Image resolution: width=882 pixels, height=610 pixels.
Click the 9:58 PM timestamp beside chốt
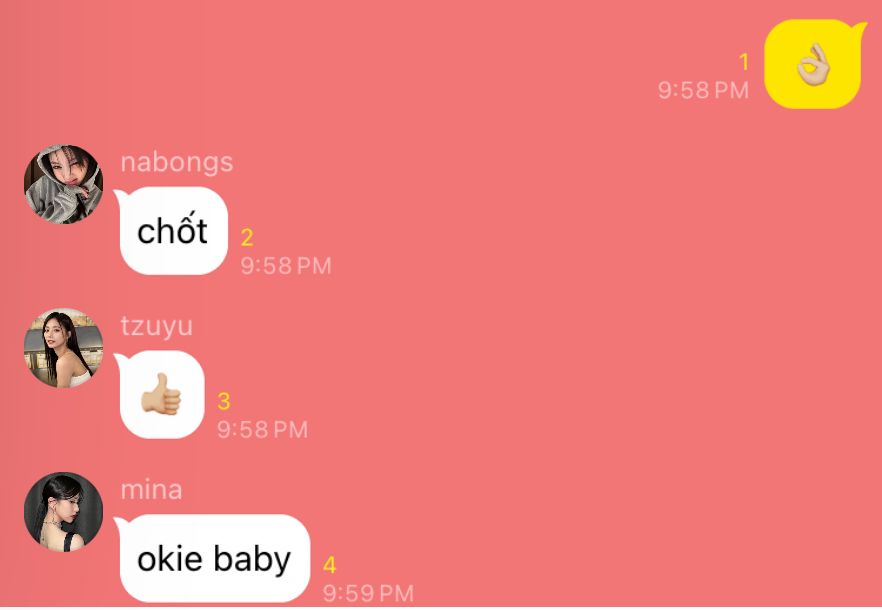pos(286,266)
